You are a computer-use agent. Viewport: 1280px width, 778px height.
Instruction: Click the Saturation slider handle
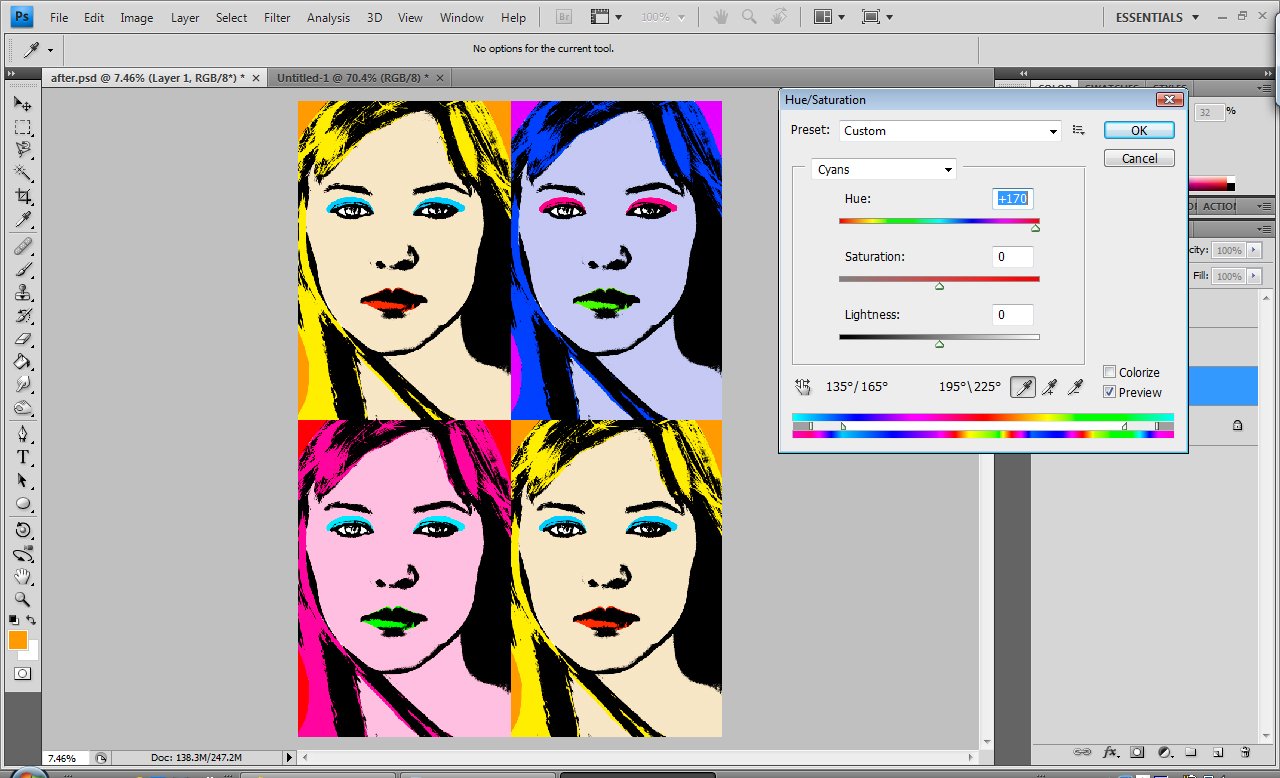[939, 286]
